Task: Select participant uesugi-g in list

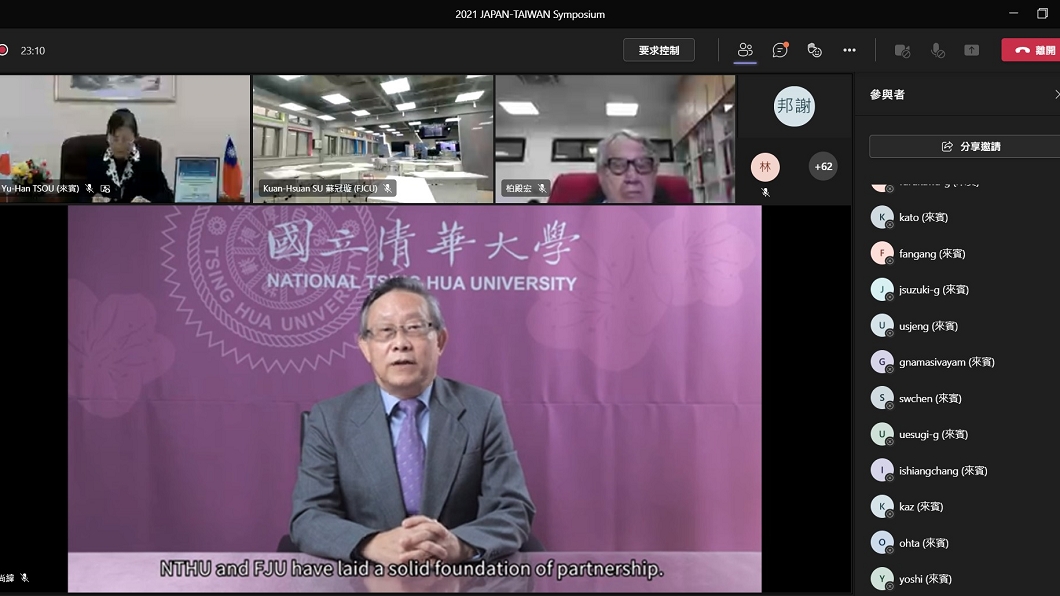Action: pyautogui.click(x=964, y=434)
